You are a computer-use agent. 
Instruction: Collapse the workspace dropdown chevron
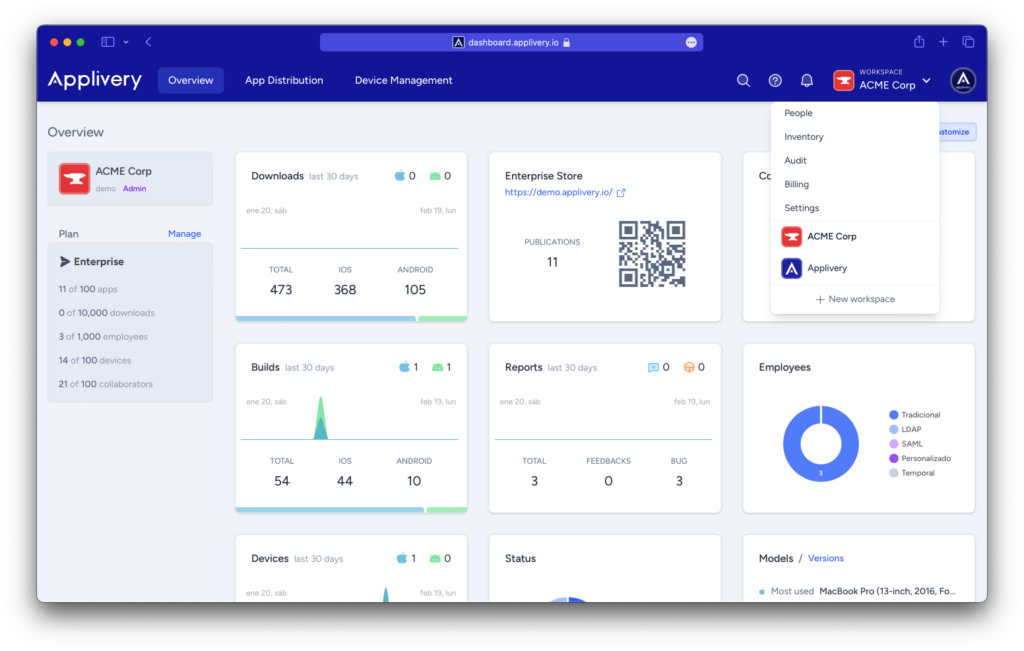point(927,81)
